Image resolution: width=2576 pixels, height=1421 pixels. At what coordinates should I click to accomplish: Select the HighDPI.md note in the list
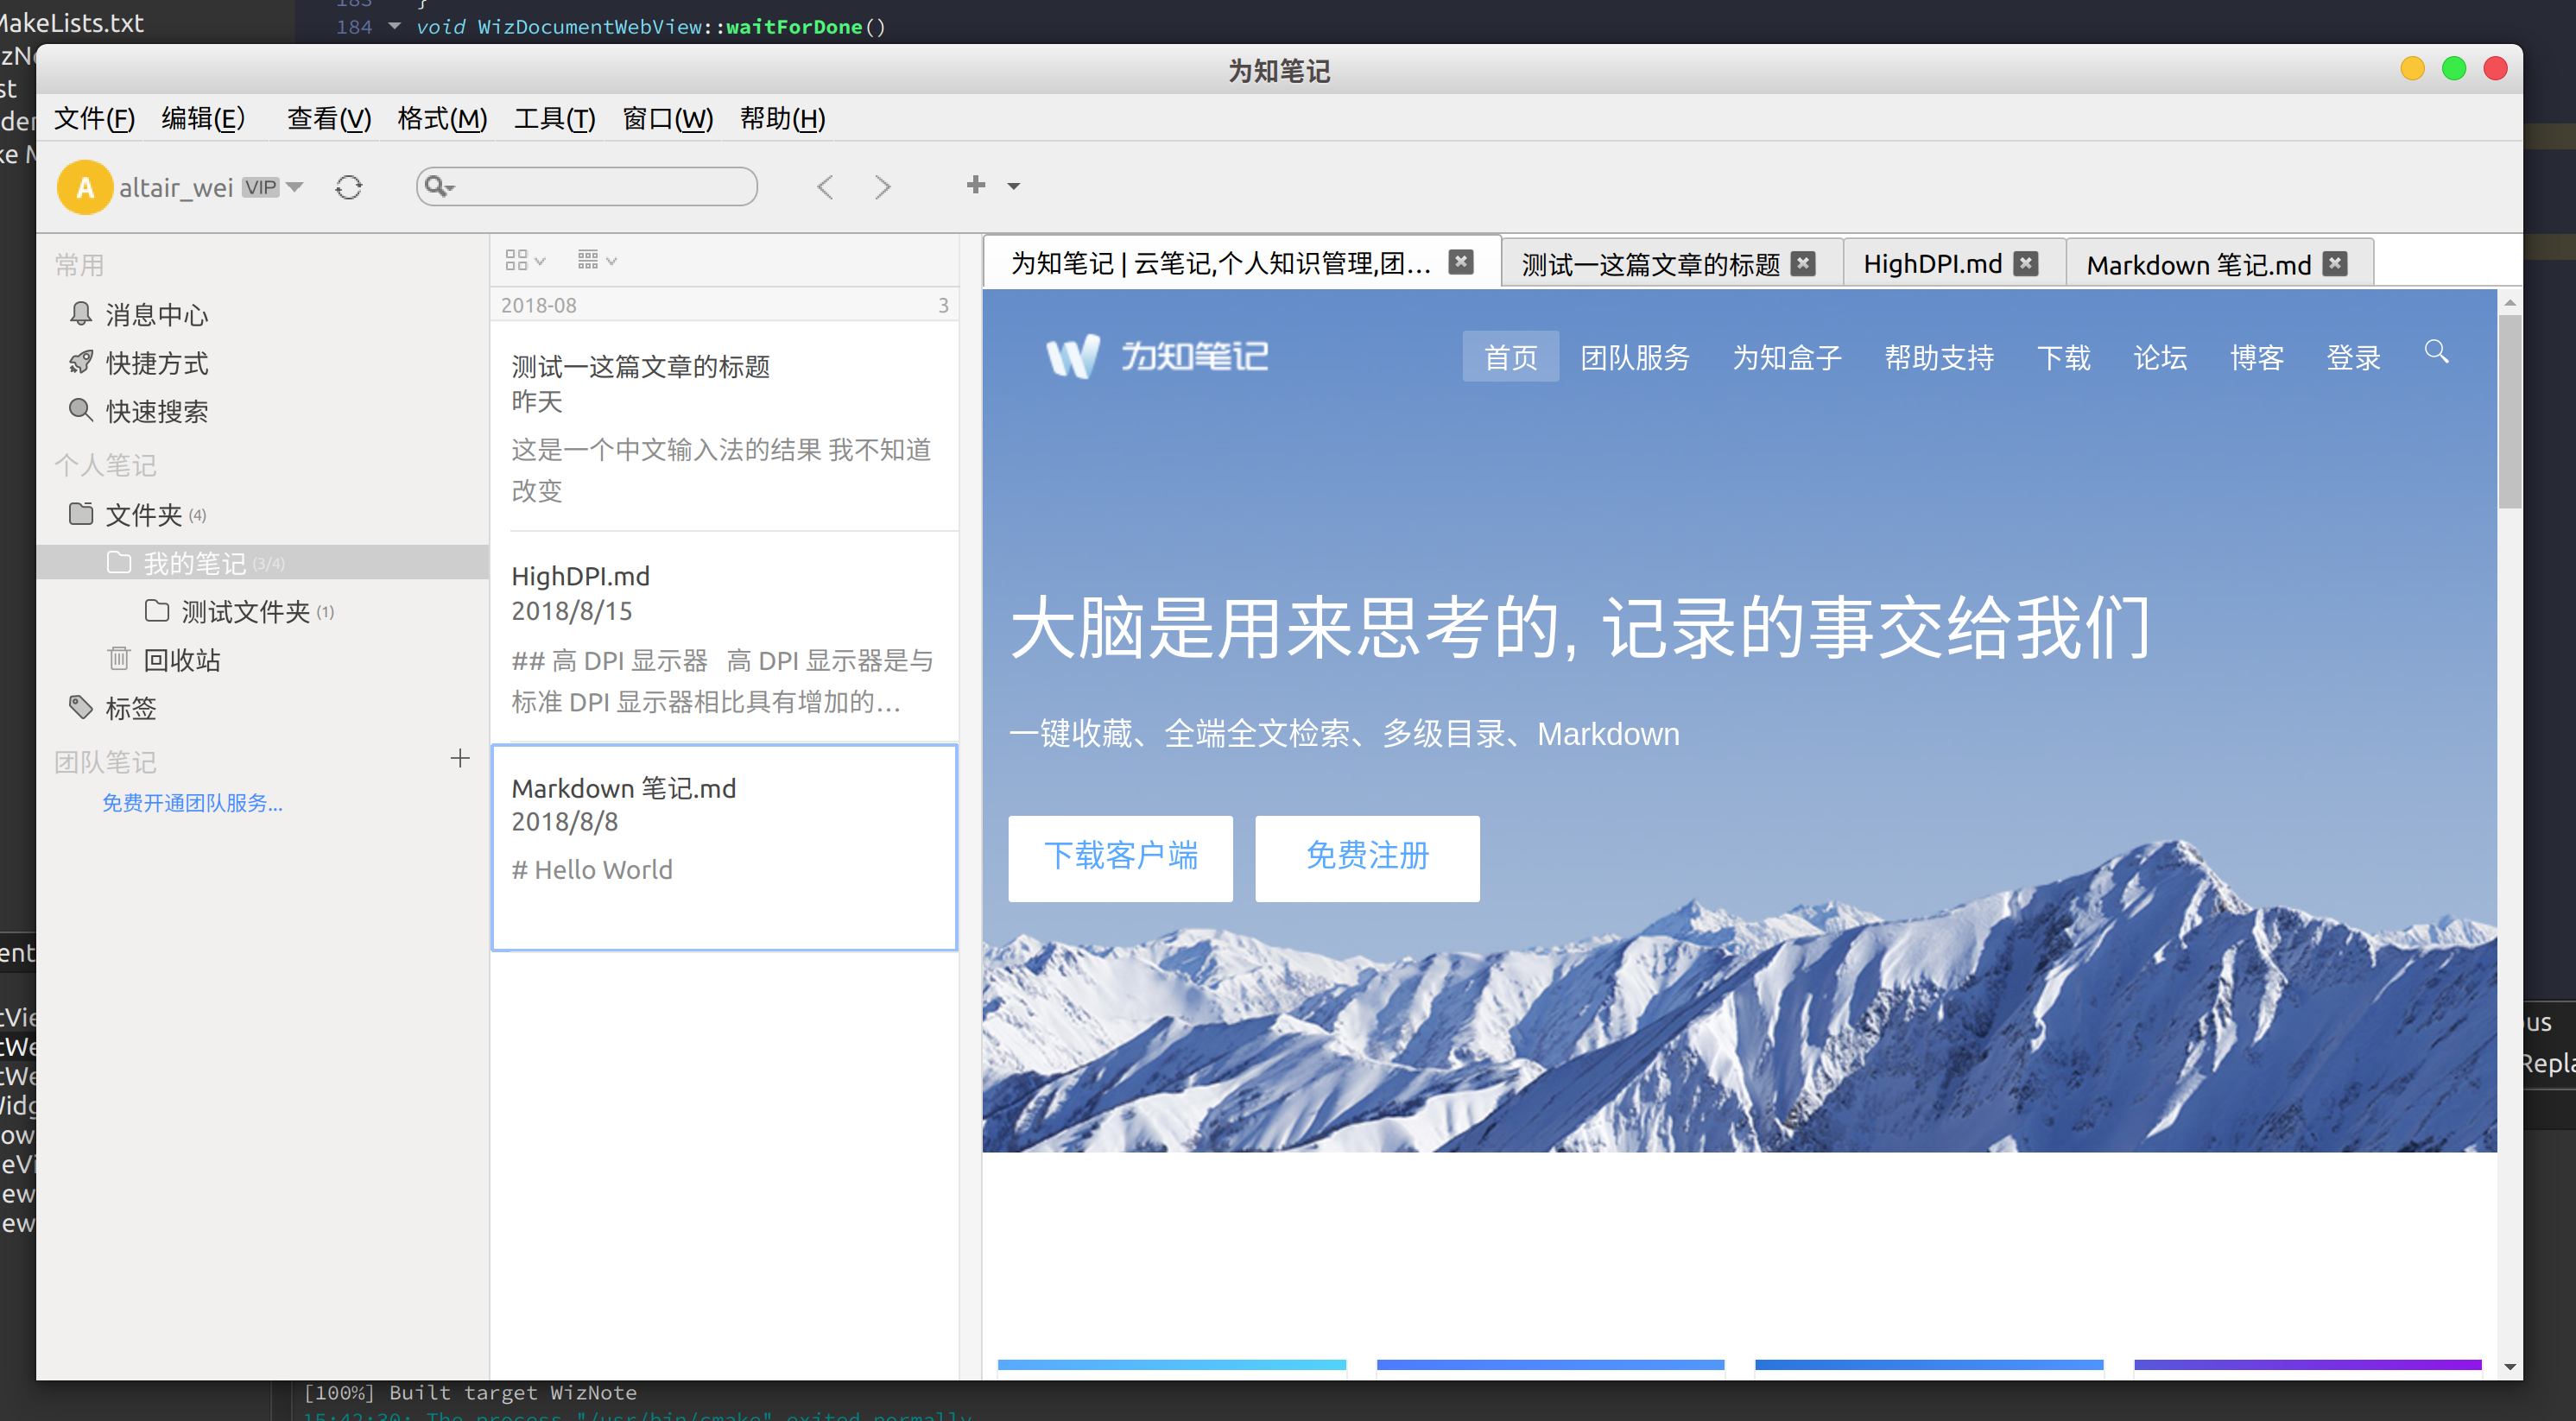tap(725, 637)
